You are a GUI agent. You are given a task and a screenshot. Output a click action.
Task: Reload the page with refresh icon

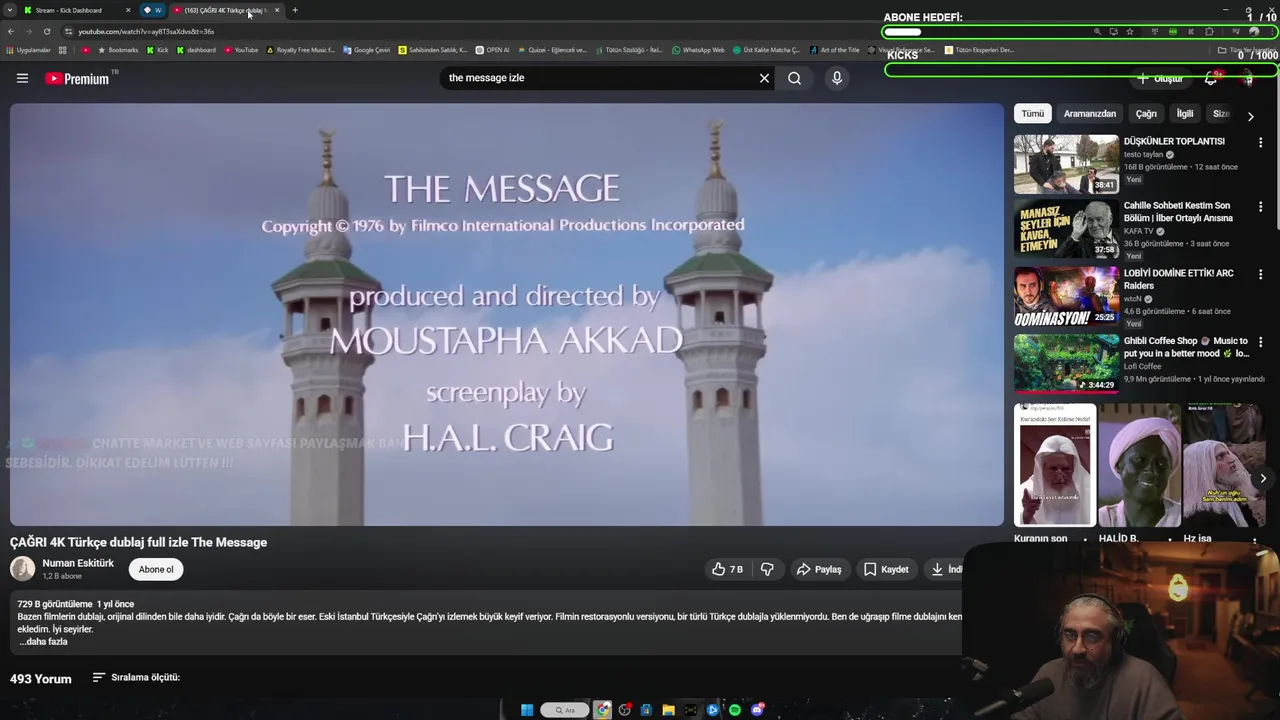click(47, 31)
